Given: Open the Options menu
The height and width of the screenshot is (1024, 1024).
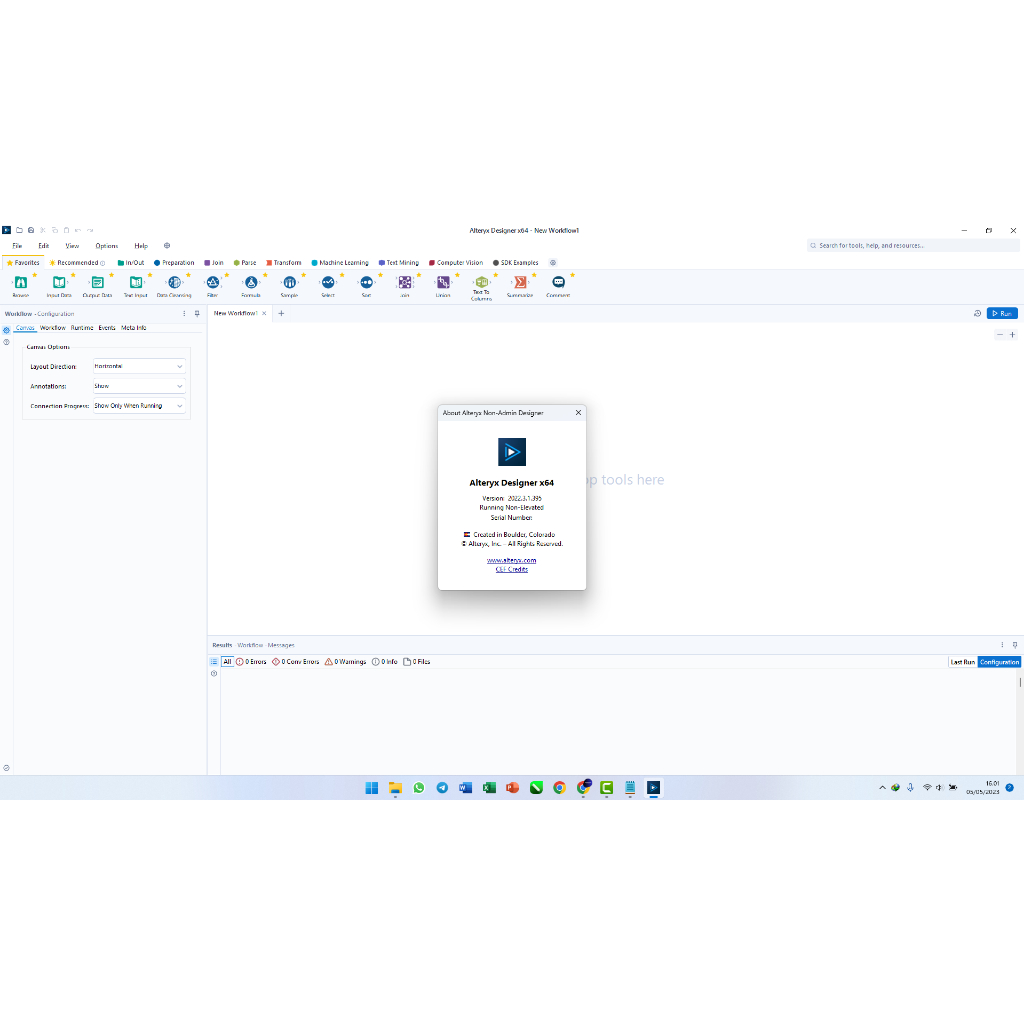Looking at the screenshot, I should click(x=107, y=246).
